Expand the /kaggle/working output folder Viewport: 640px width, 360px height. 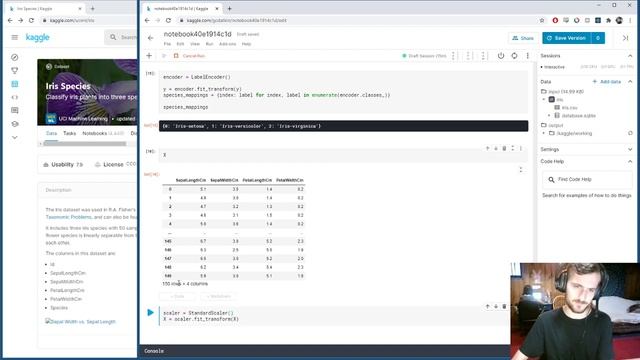[544, 133]
